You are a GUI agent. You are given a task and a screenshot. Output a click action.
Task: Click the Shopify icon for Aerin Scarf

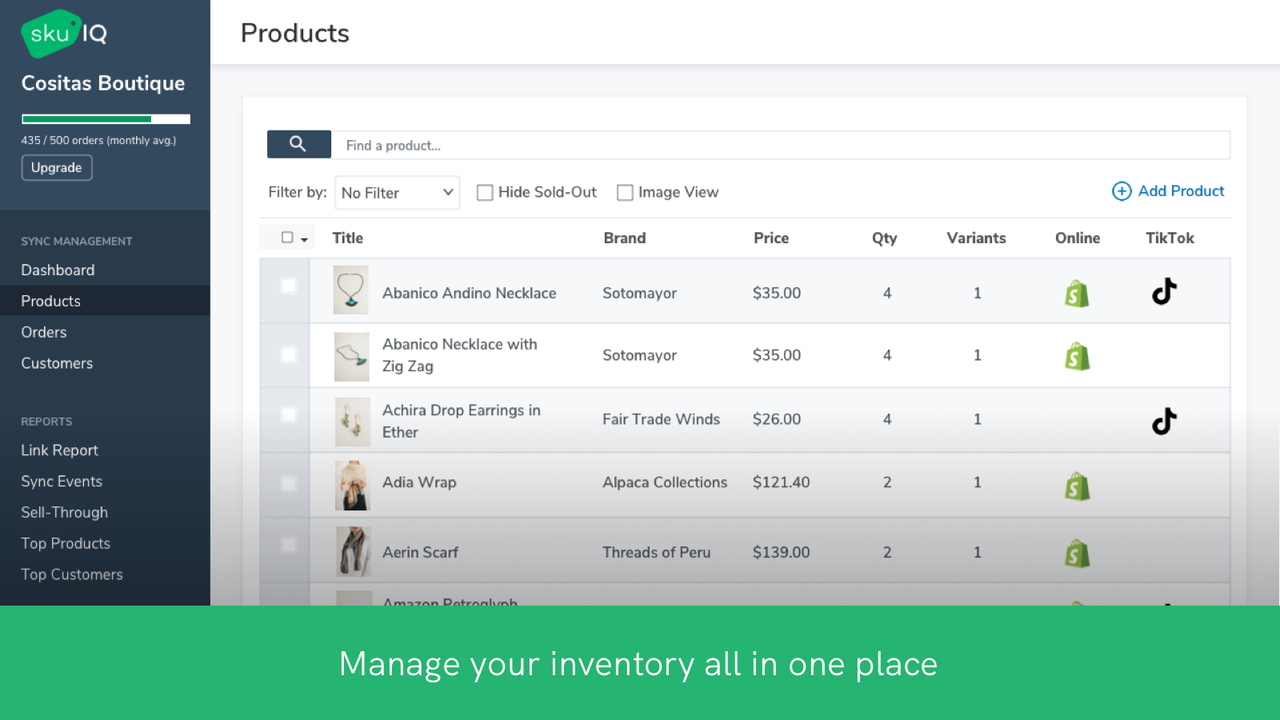(1077, 551)
